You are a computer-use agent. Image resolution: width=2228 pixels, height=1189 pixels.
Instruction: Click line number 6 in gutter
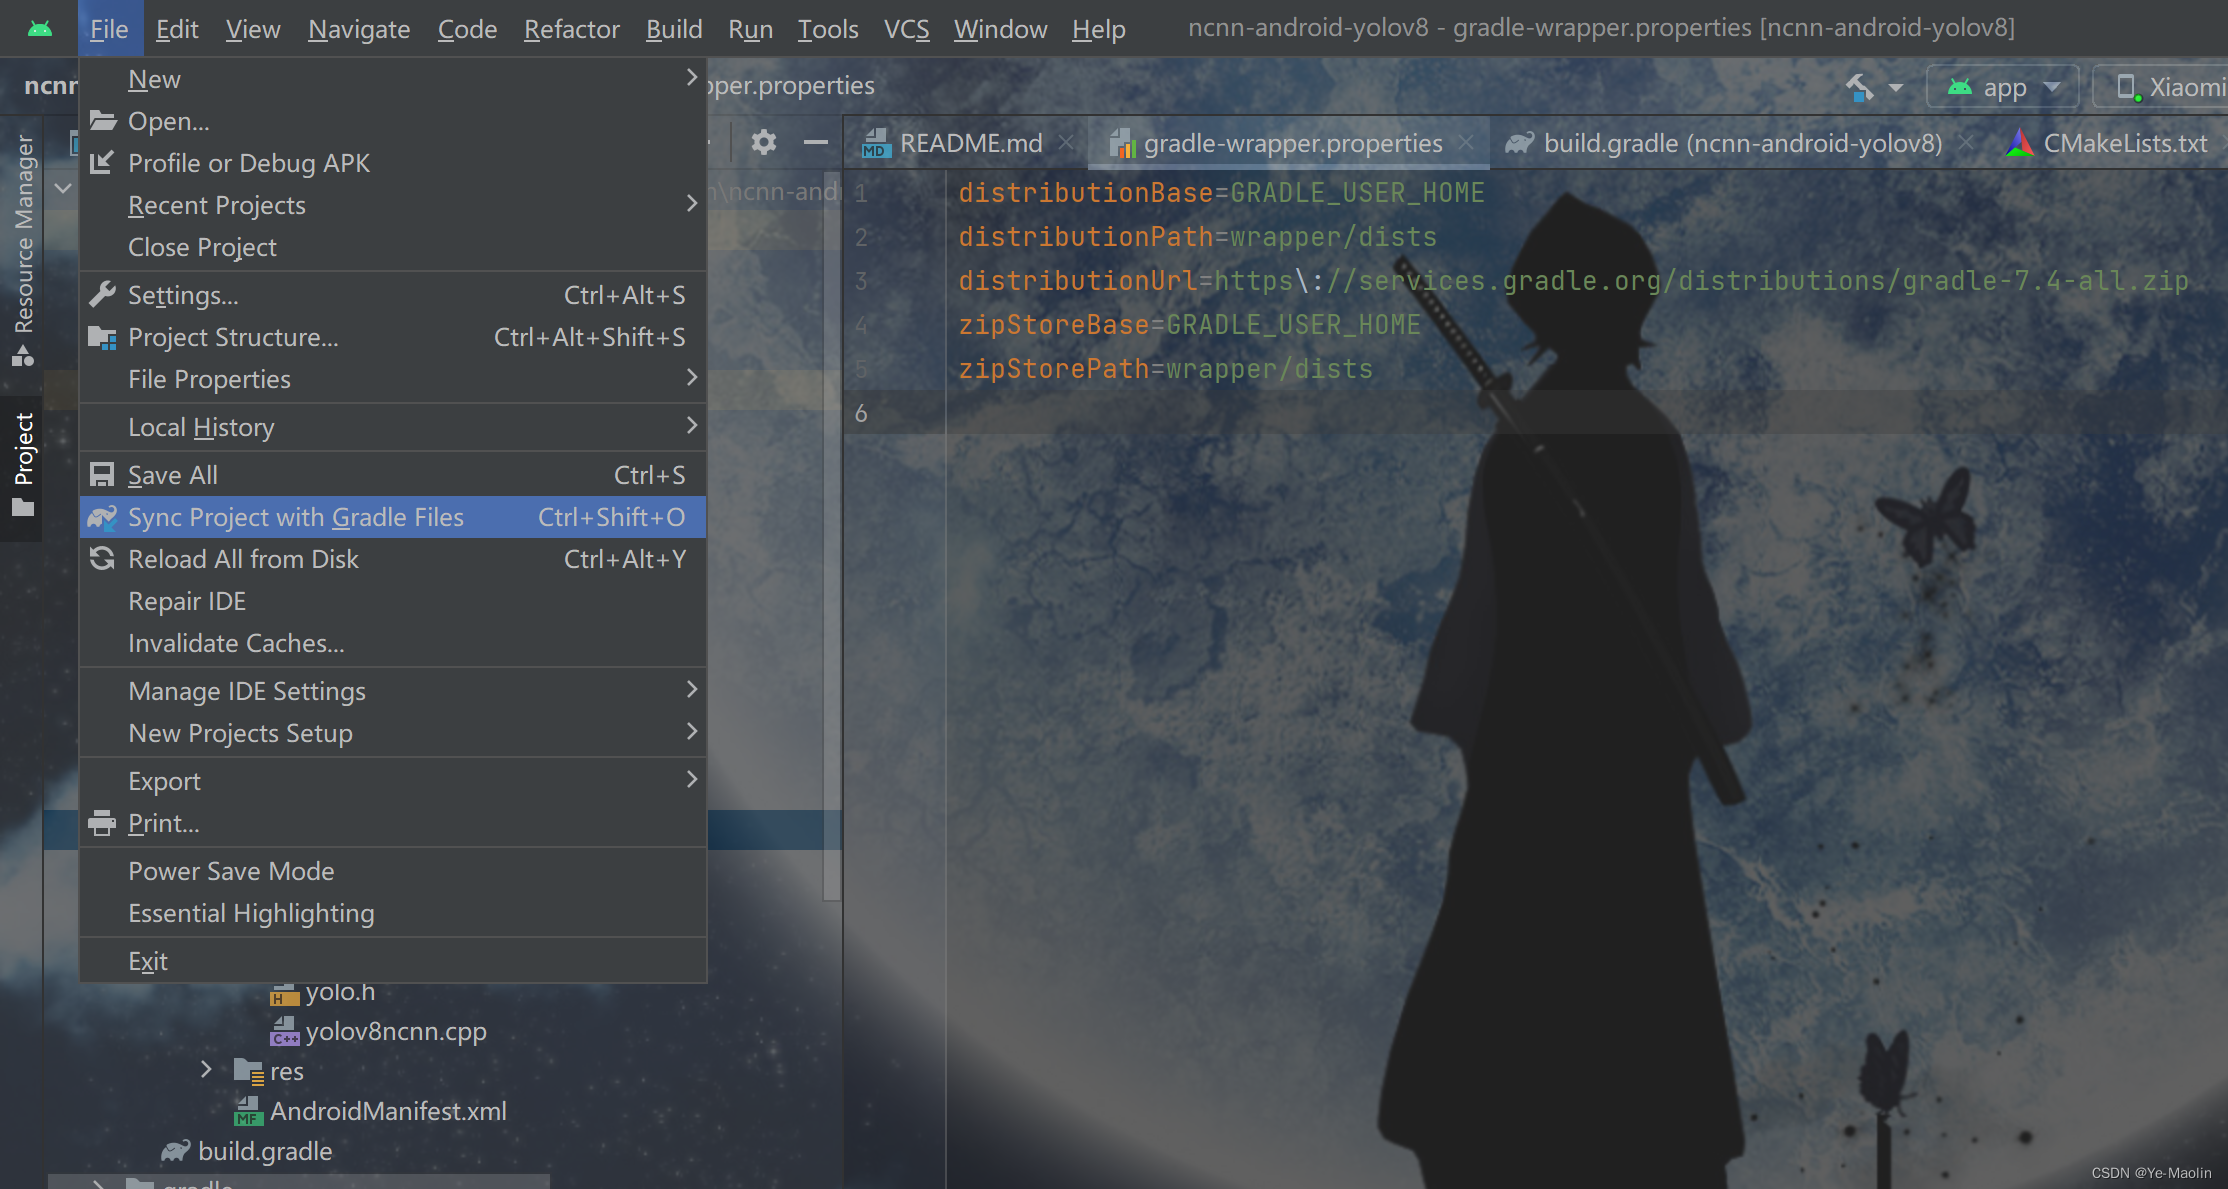[x=861, y=413]
